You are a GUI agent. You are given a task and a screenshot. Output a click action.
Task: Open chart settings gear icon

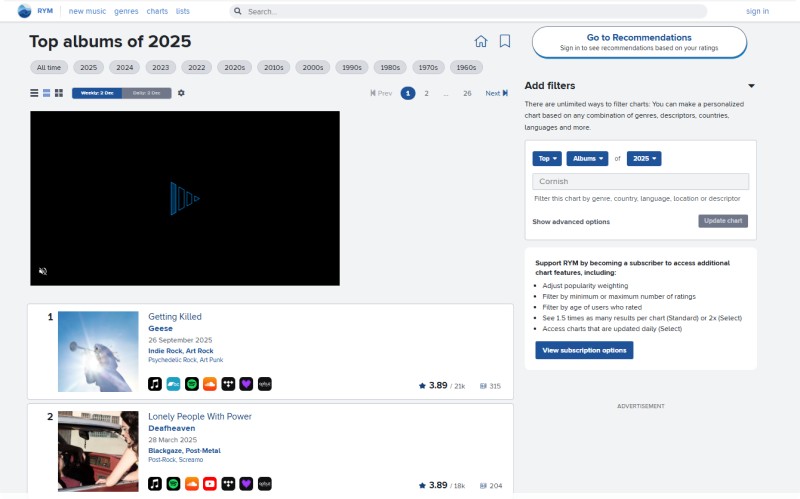[181, 93]
